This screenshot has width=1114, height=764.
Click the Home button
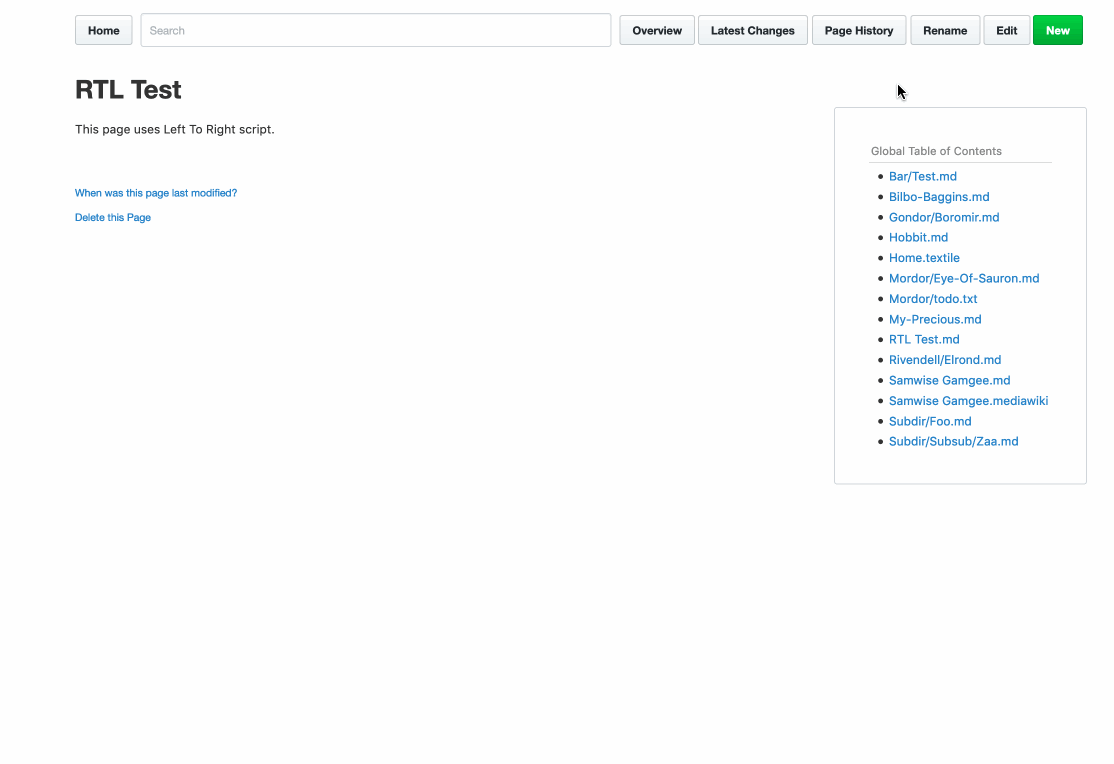click(x=103, y=30)
